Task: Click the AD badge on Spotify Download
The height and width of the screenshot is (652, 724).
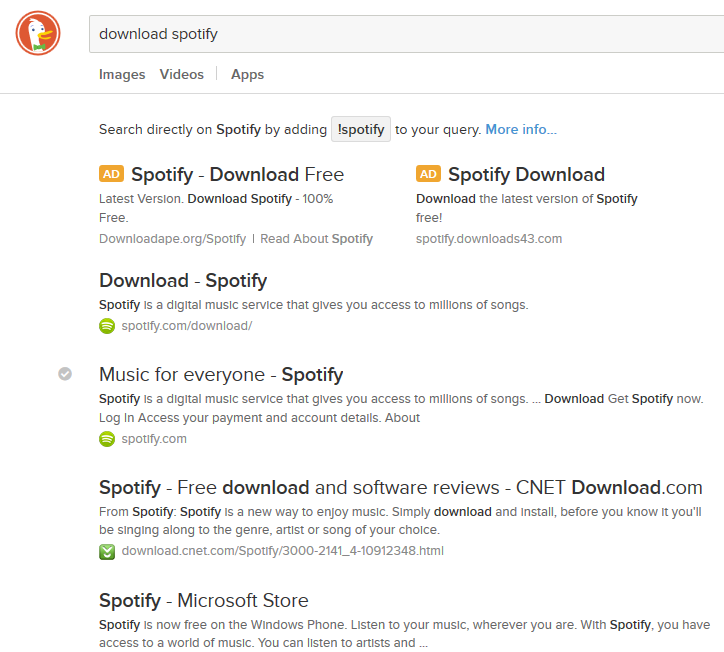Action: (428, 174)
